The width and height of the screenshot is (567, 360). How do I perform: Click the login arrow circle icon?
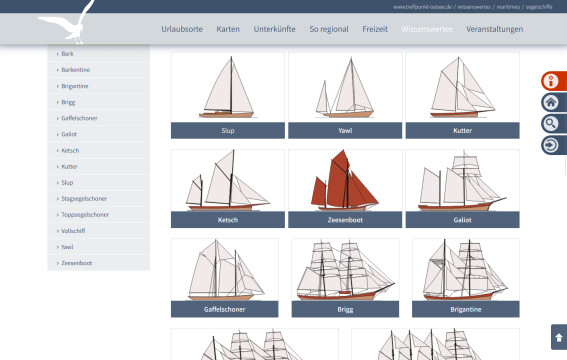pyautogui.click(x=554, y=145)
